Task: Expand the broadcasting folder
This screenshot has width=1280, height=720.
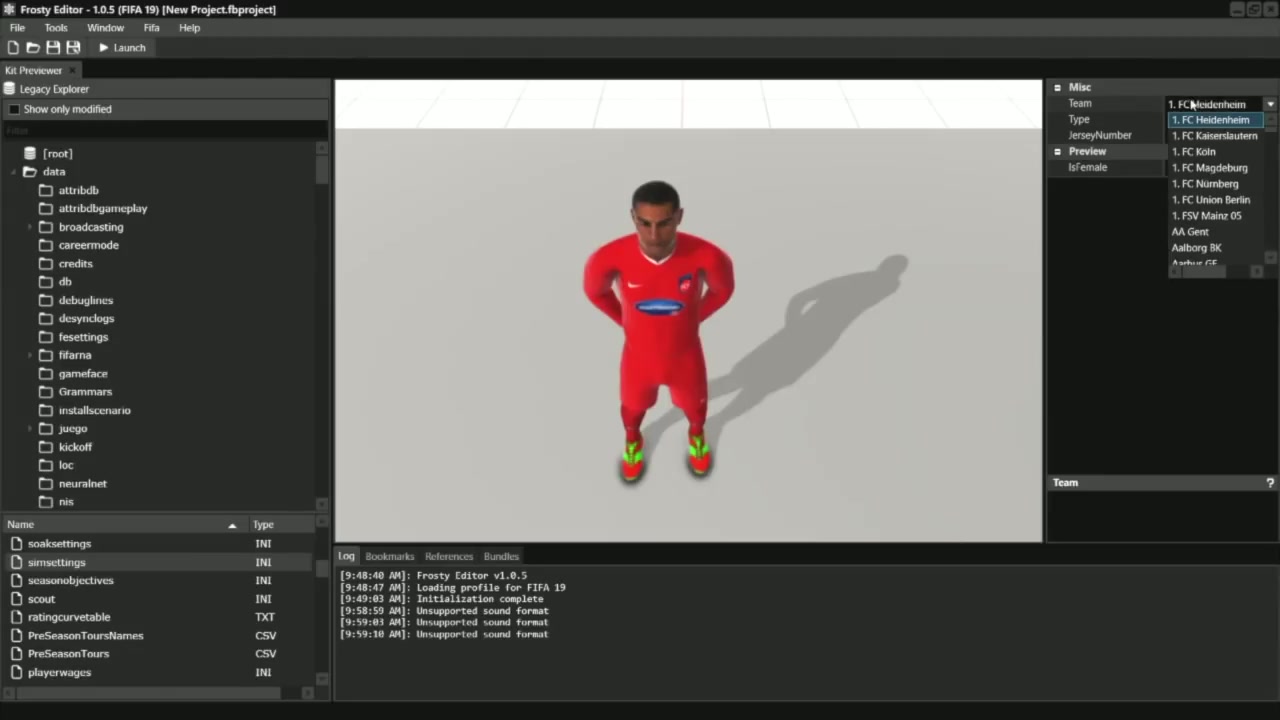Action: [31, 227]
